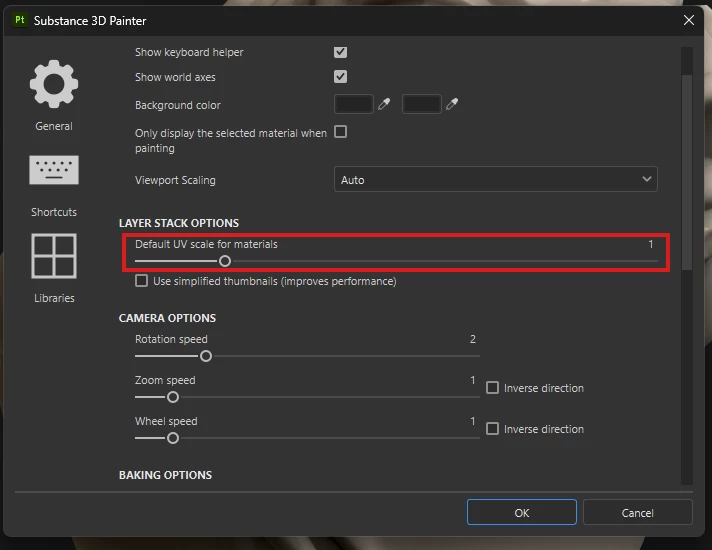Uncheck Show keyboard helper
Screen dimensions: 712x550
click(x=341, y=52)
